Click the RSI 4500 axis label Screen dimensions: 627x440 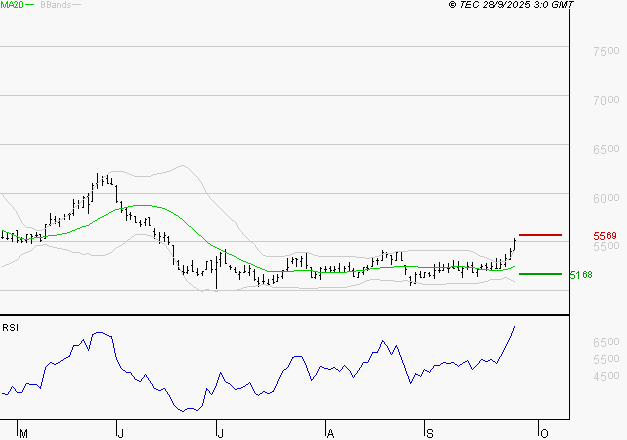[604, 377]
